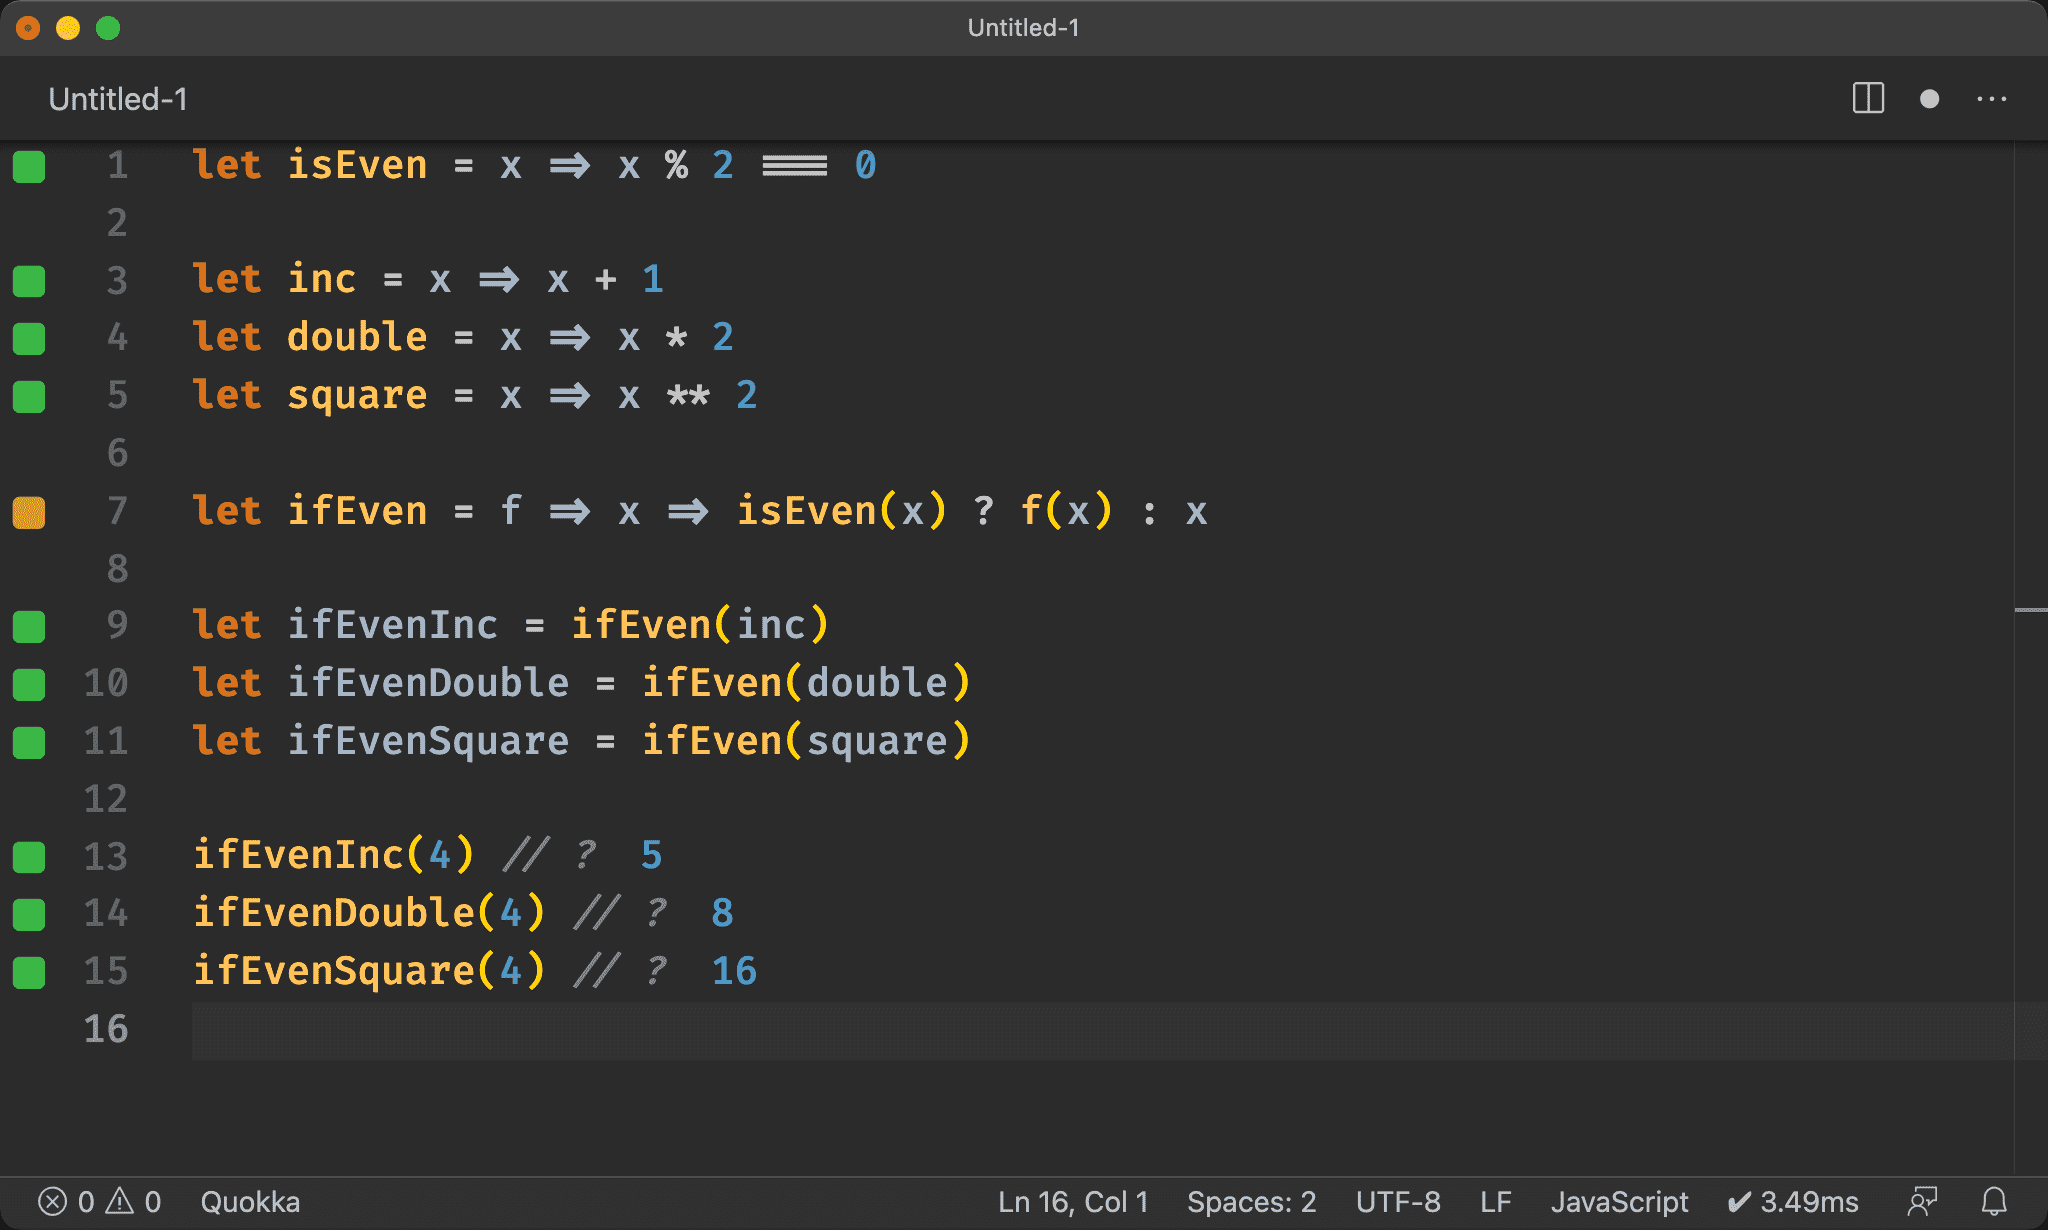Viewport: 2048px width, 1230px height.
Task: Click line number 2 in gutter
Action: coord(118,222)
